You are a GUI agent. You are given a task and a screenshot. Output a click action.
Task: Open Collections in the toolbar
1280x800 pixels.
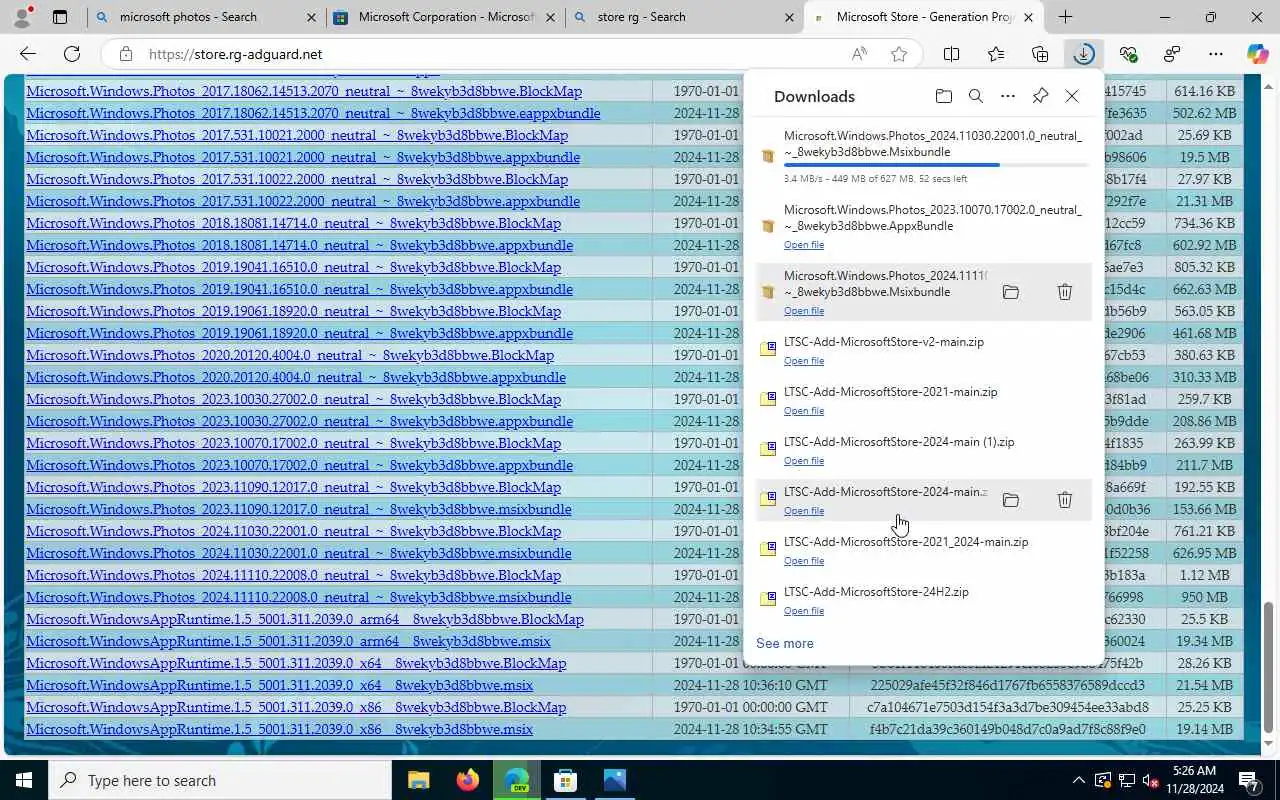[1040, 54]
